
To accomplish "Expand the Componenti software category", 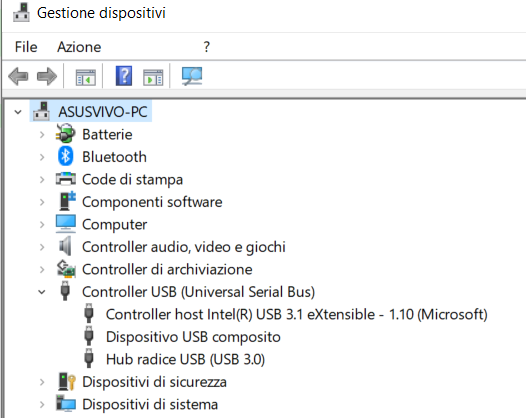I will [42, 202].
